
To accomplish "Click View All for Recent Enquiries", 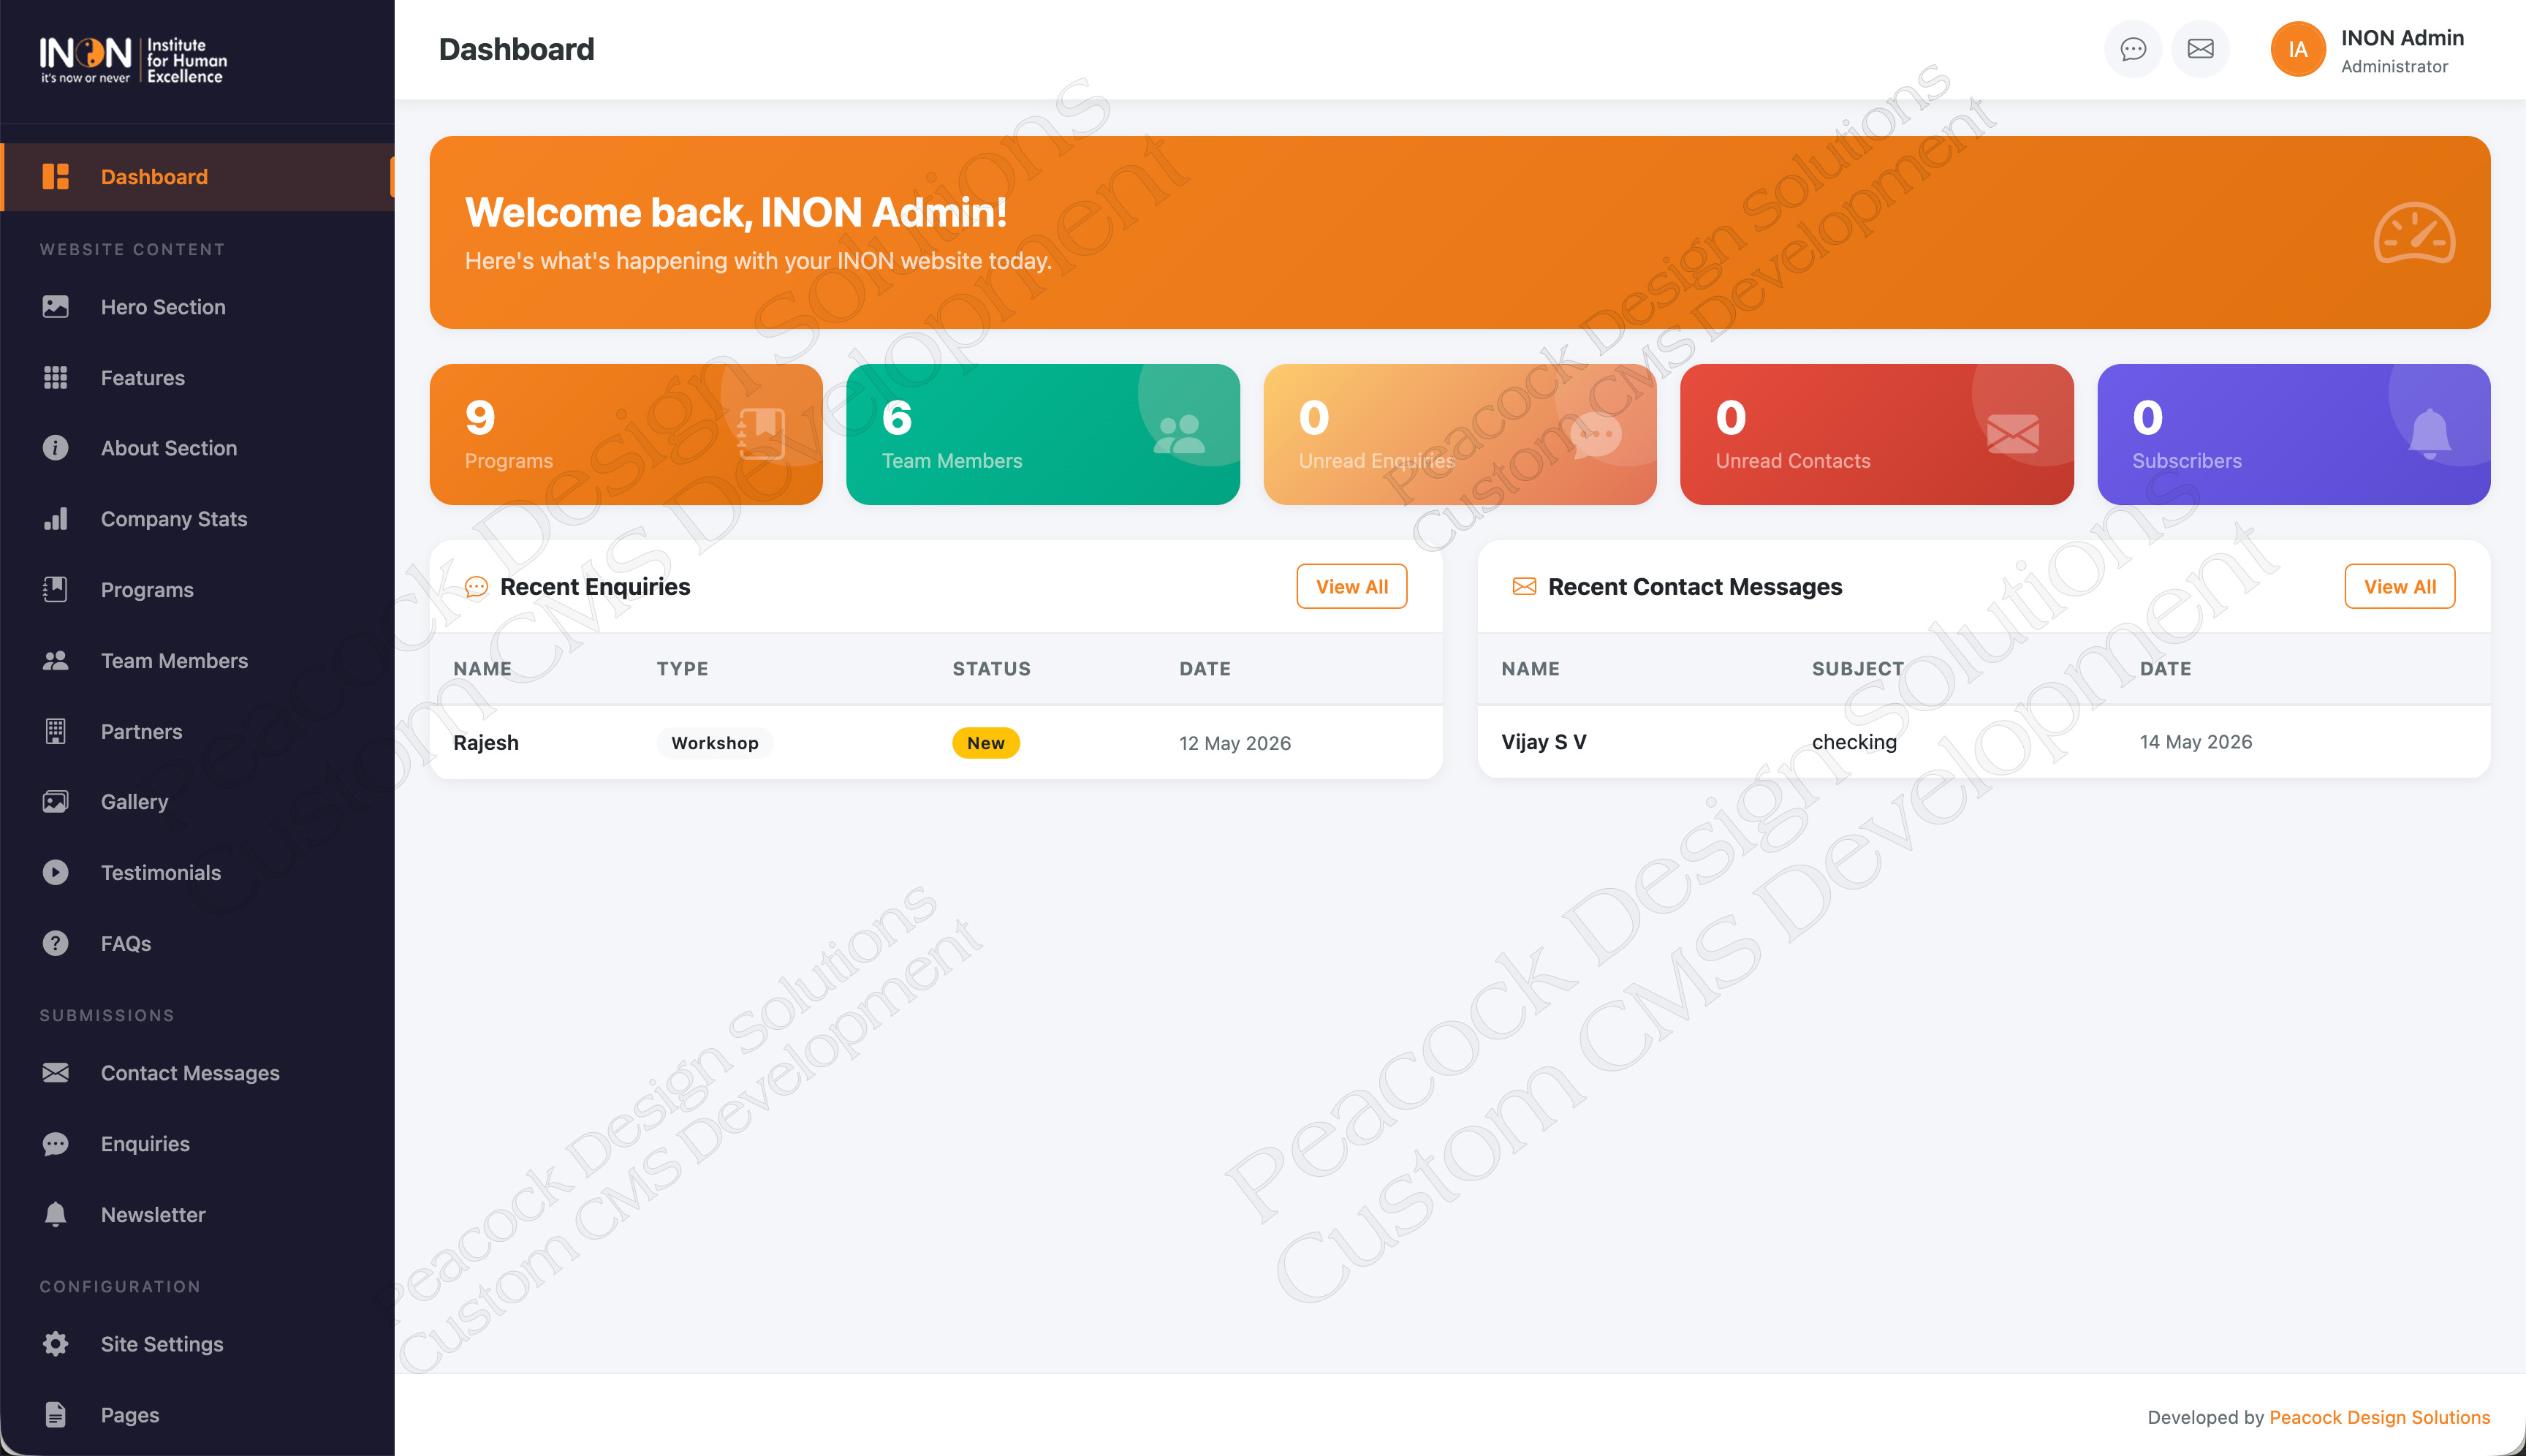I will coord(1351,587).
